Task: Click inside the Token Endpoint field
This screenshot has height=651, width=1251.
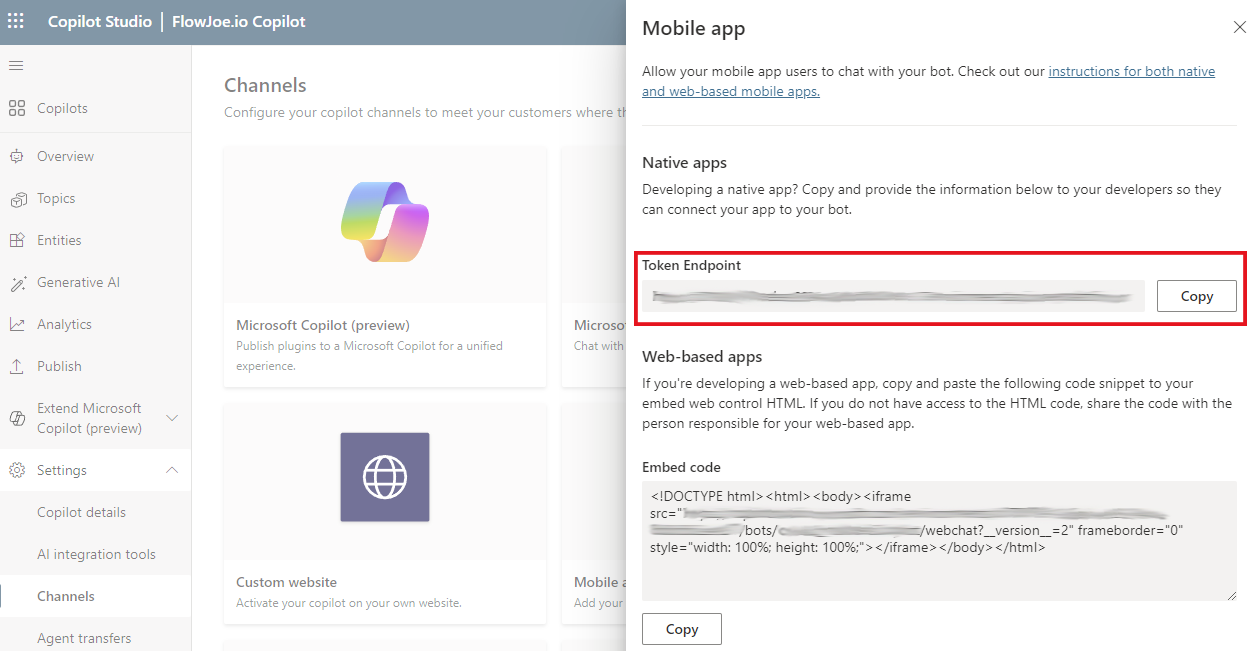Action: point(892,296)
